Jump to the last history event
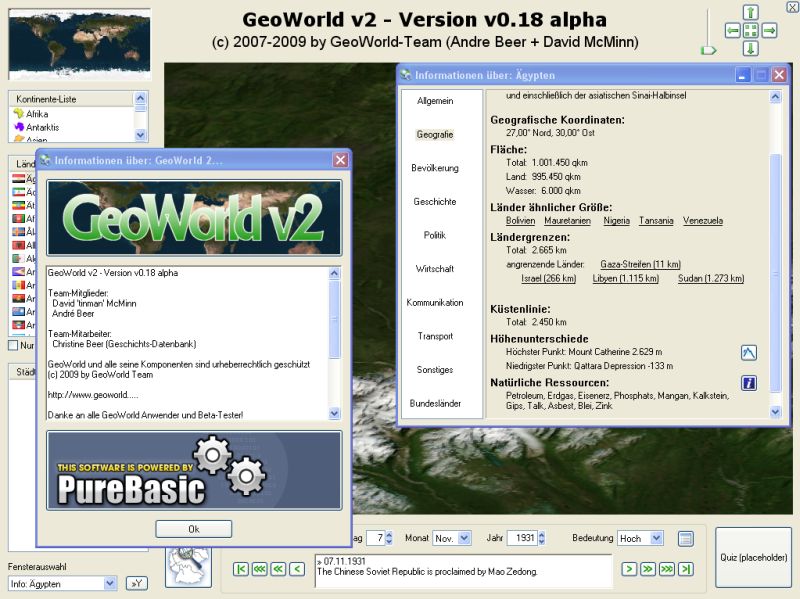Screen dimensions: 800x599 pyautogui.click(x=686, y=569)
